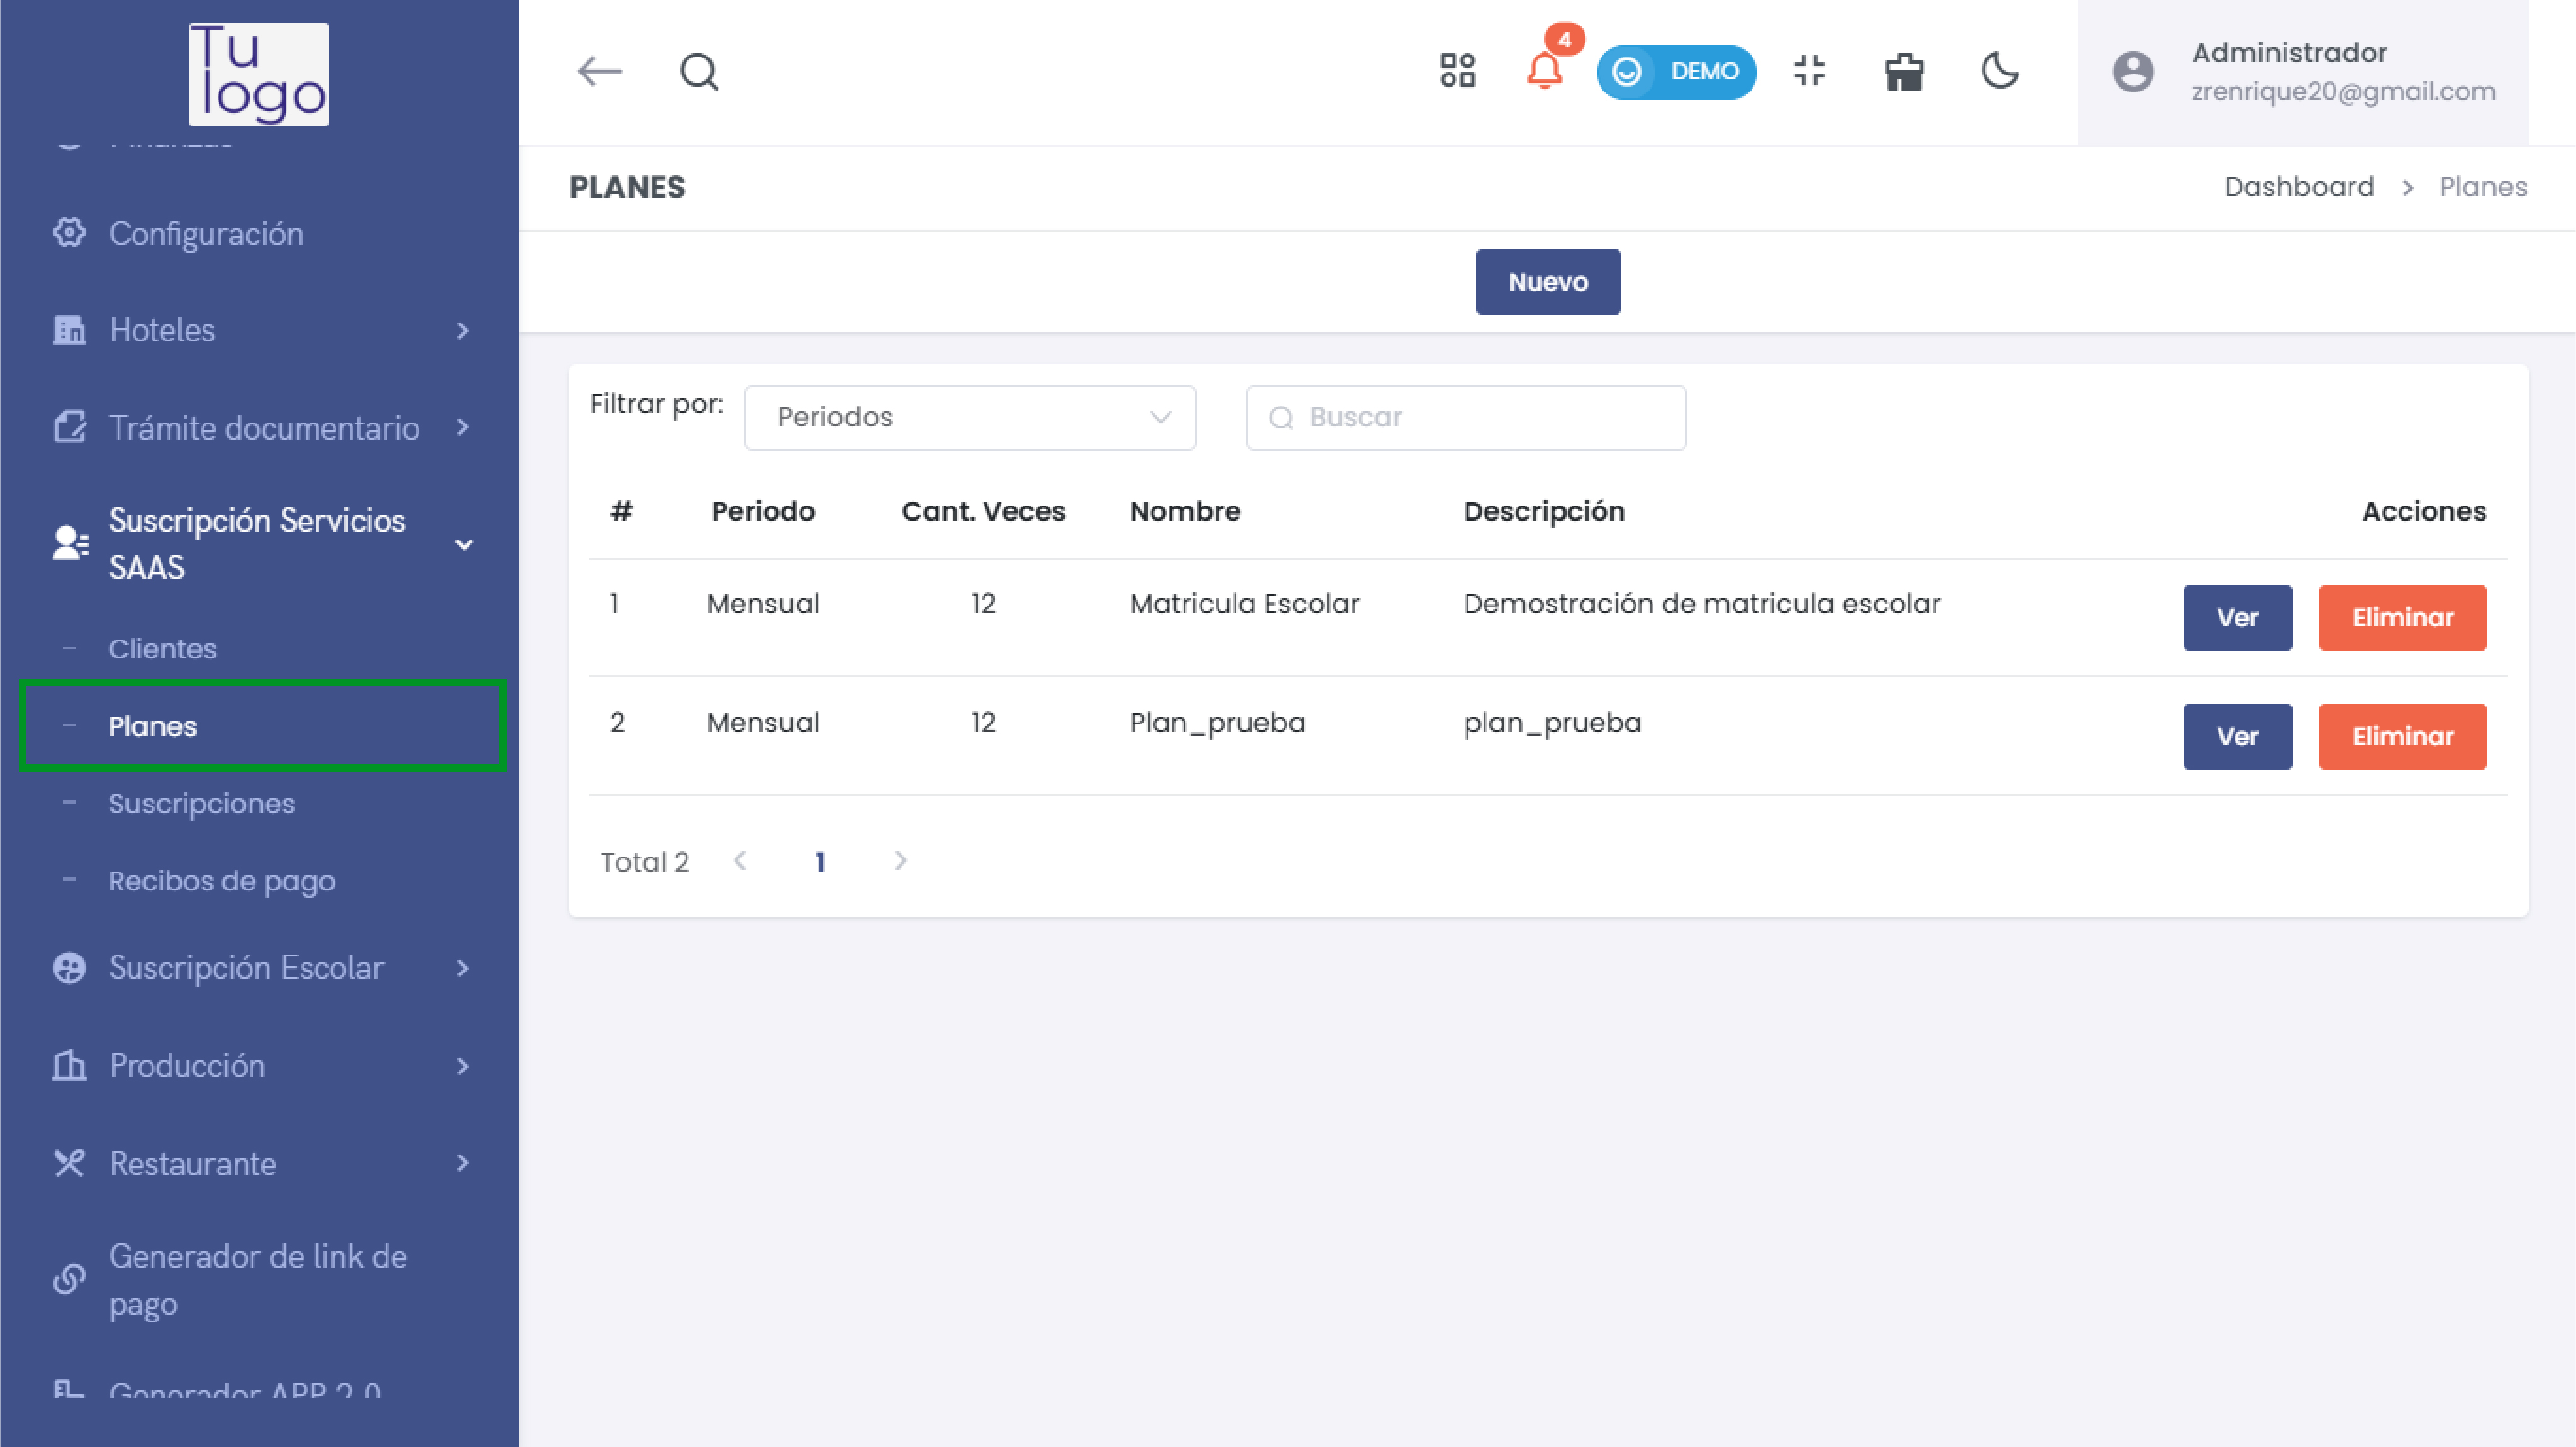Open the Periodos filter dropdown
The width and height of the screenshot is (2576, 1447).
[969, 417]
